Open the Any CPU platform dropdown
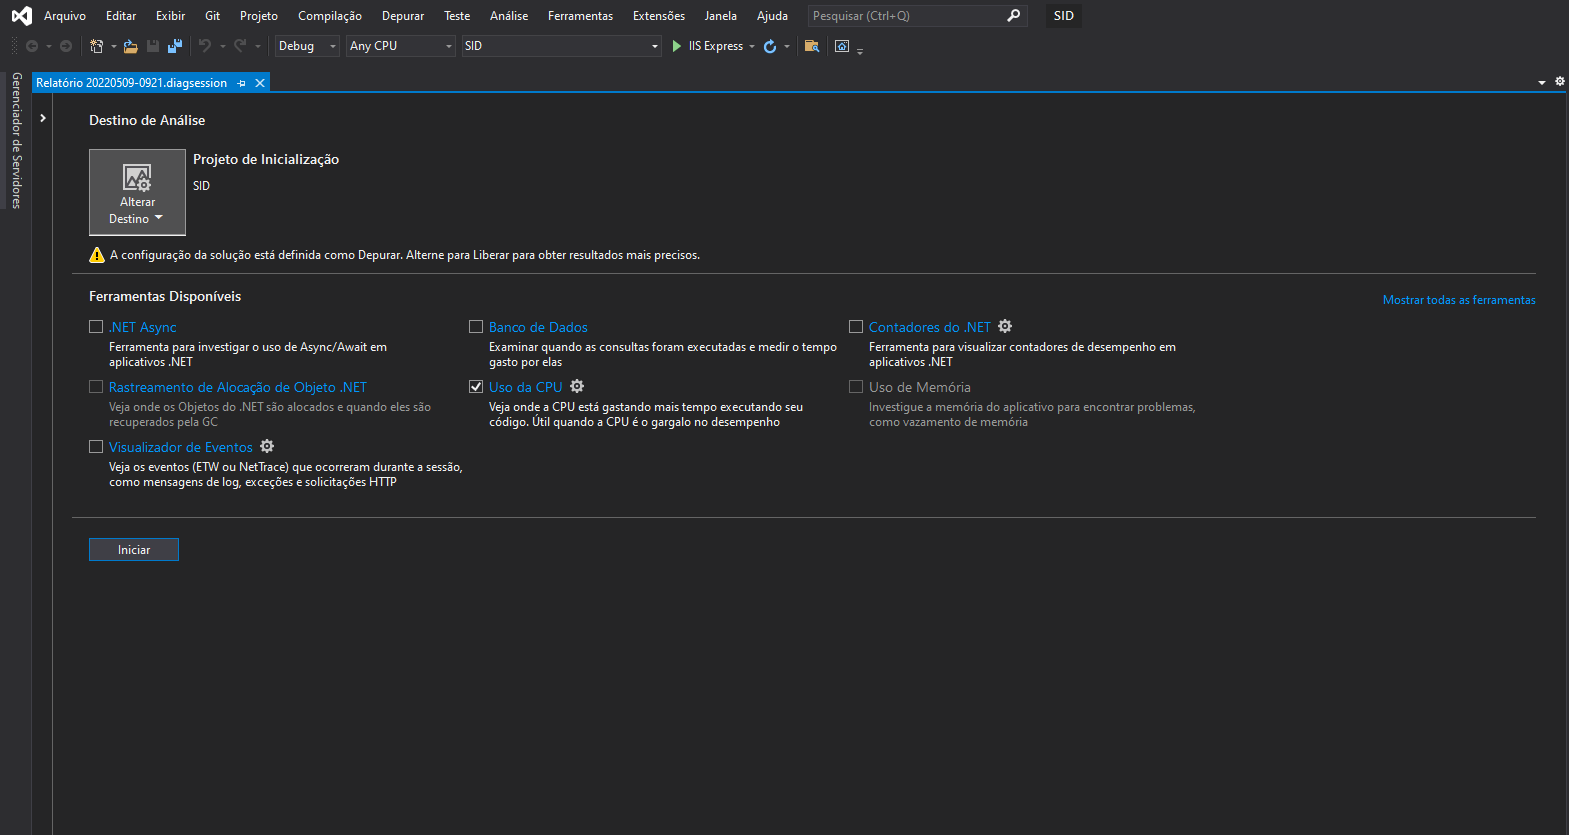 401,46
